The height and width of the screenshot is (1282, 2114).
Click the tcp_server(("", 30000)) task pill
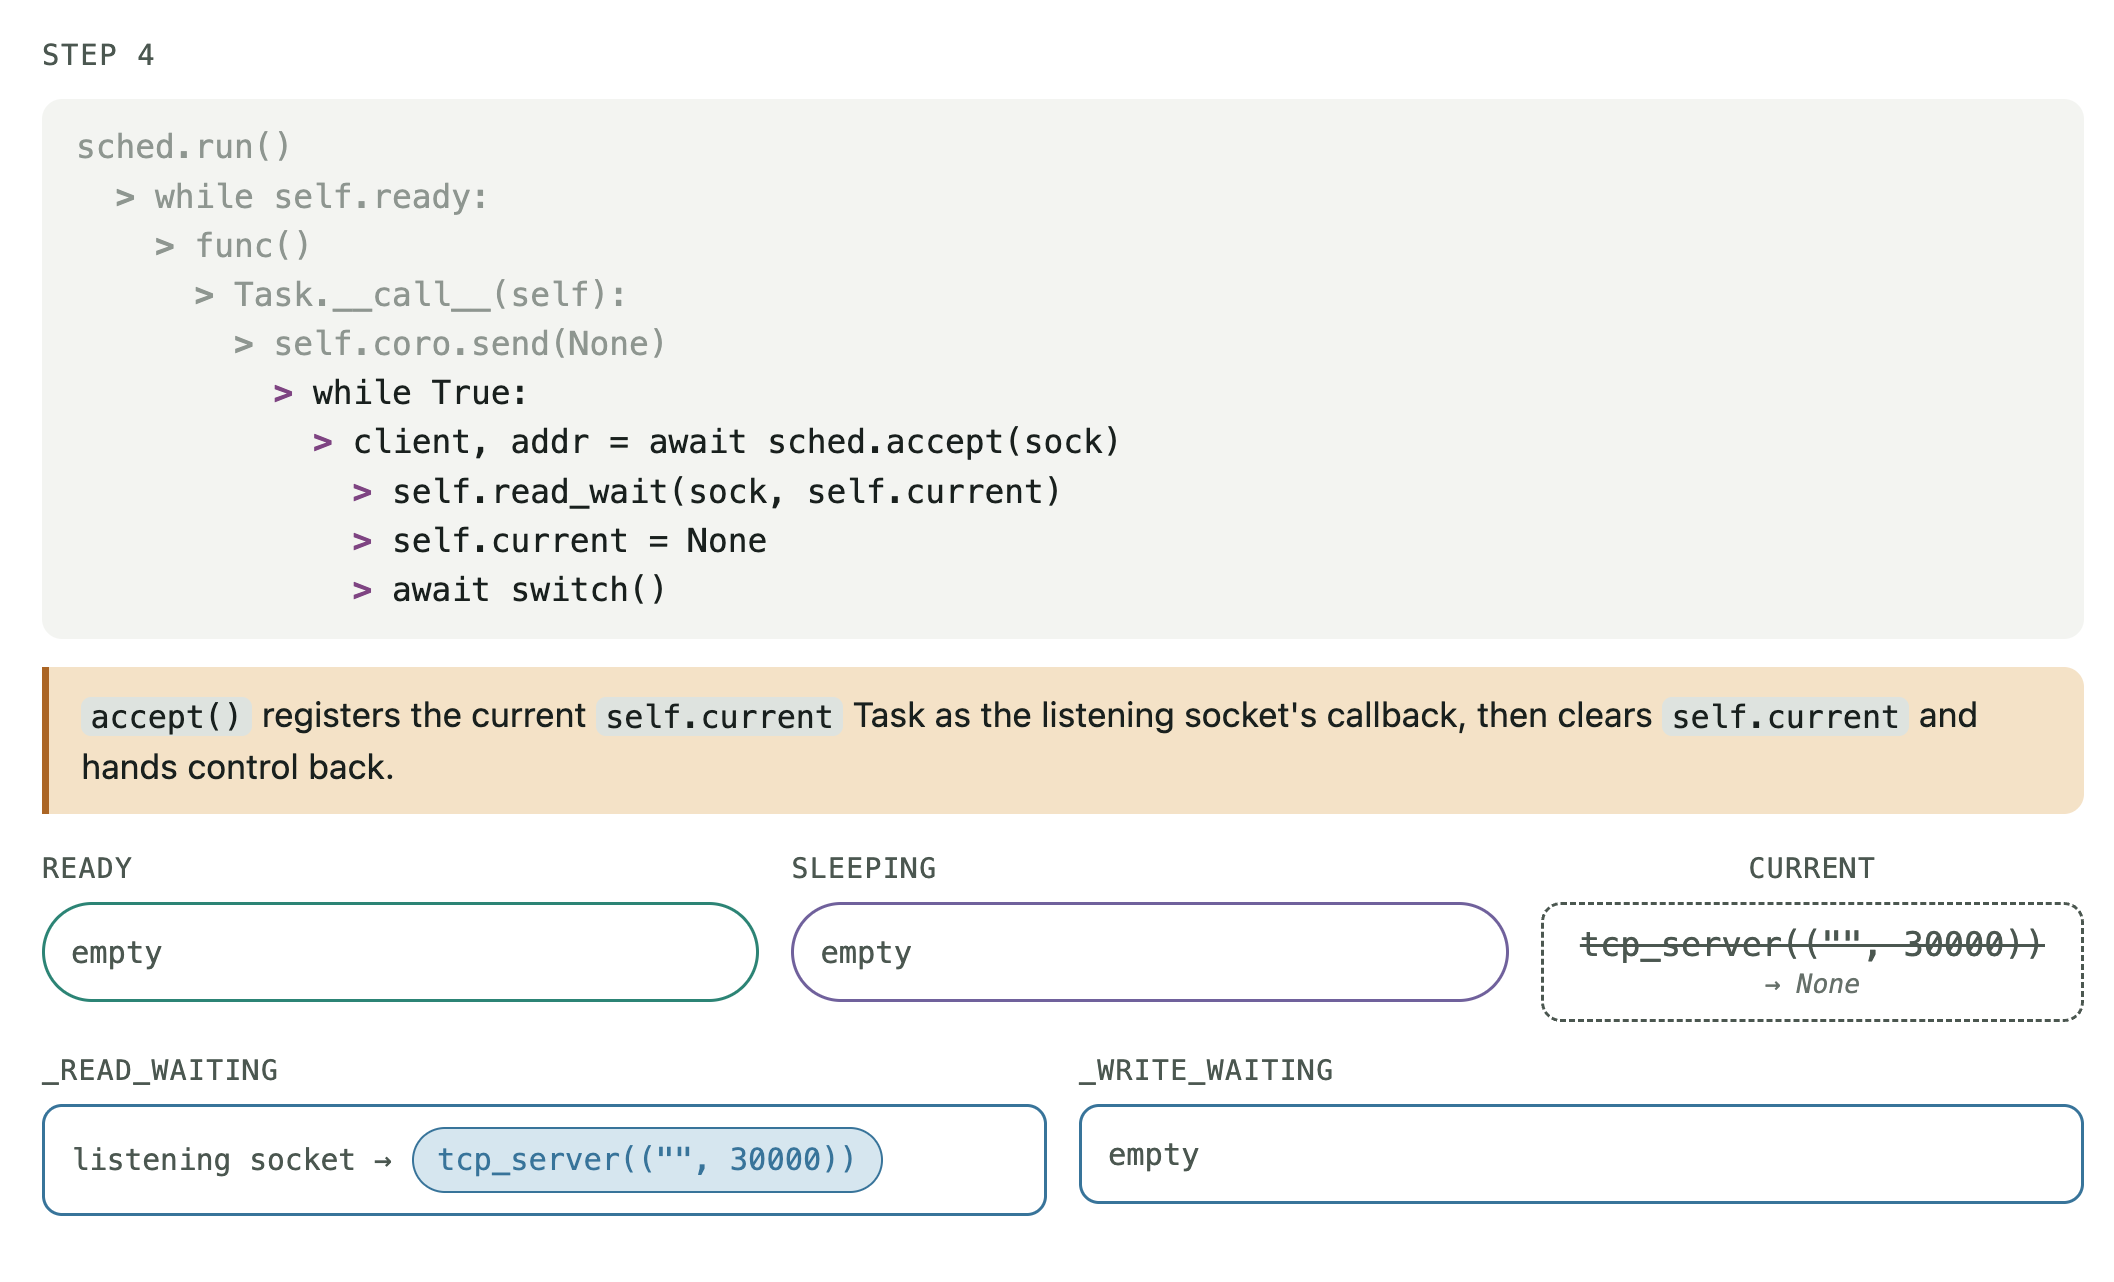(x=647, y=1160)
